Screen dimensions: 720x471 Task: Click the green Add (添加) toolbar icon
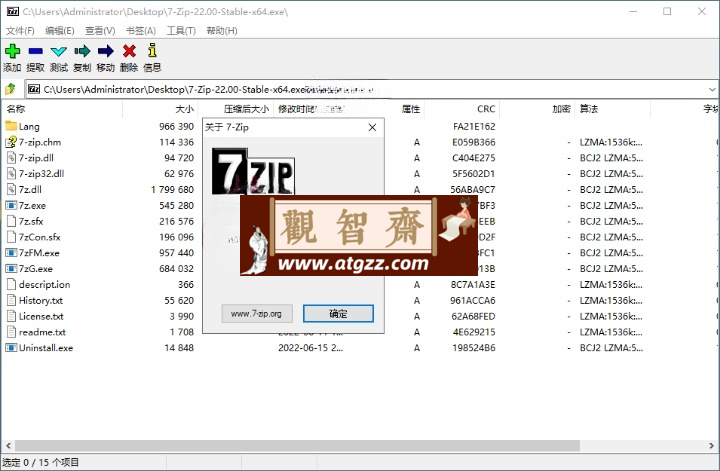(12, 51)
